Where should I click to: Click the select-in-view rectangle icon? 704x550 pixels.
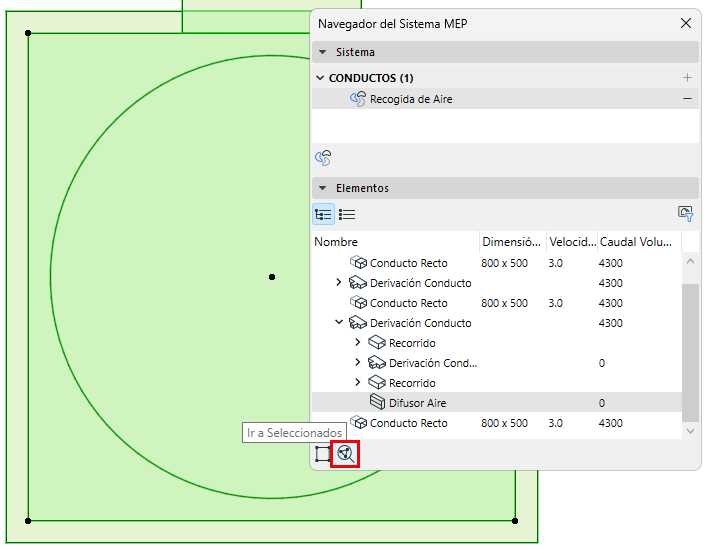click(322, 454)
